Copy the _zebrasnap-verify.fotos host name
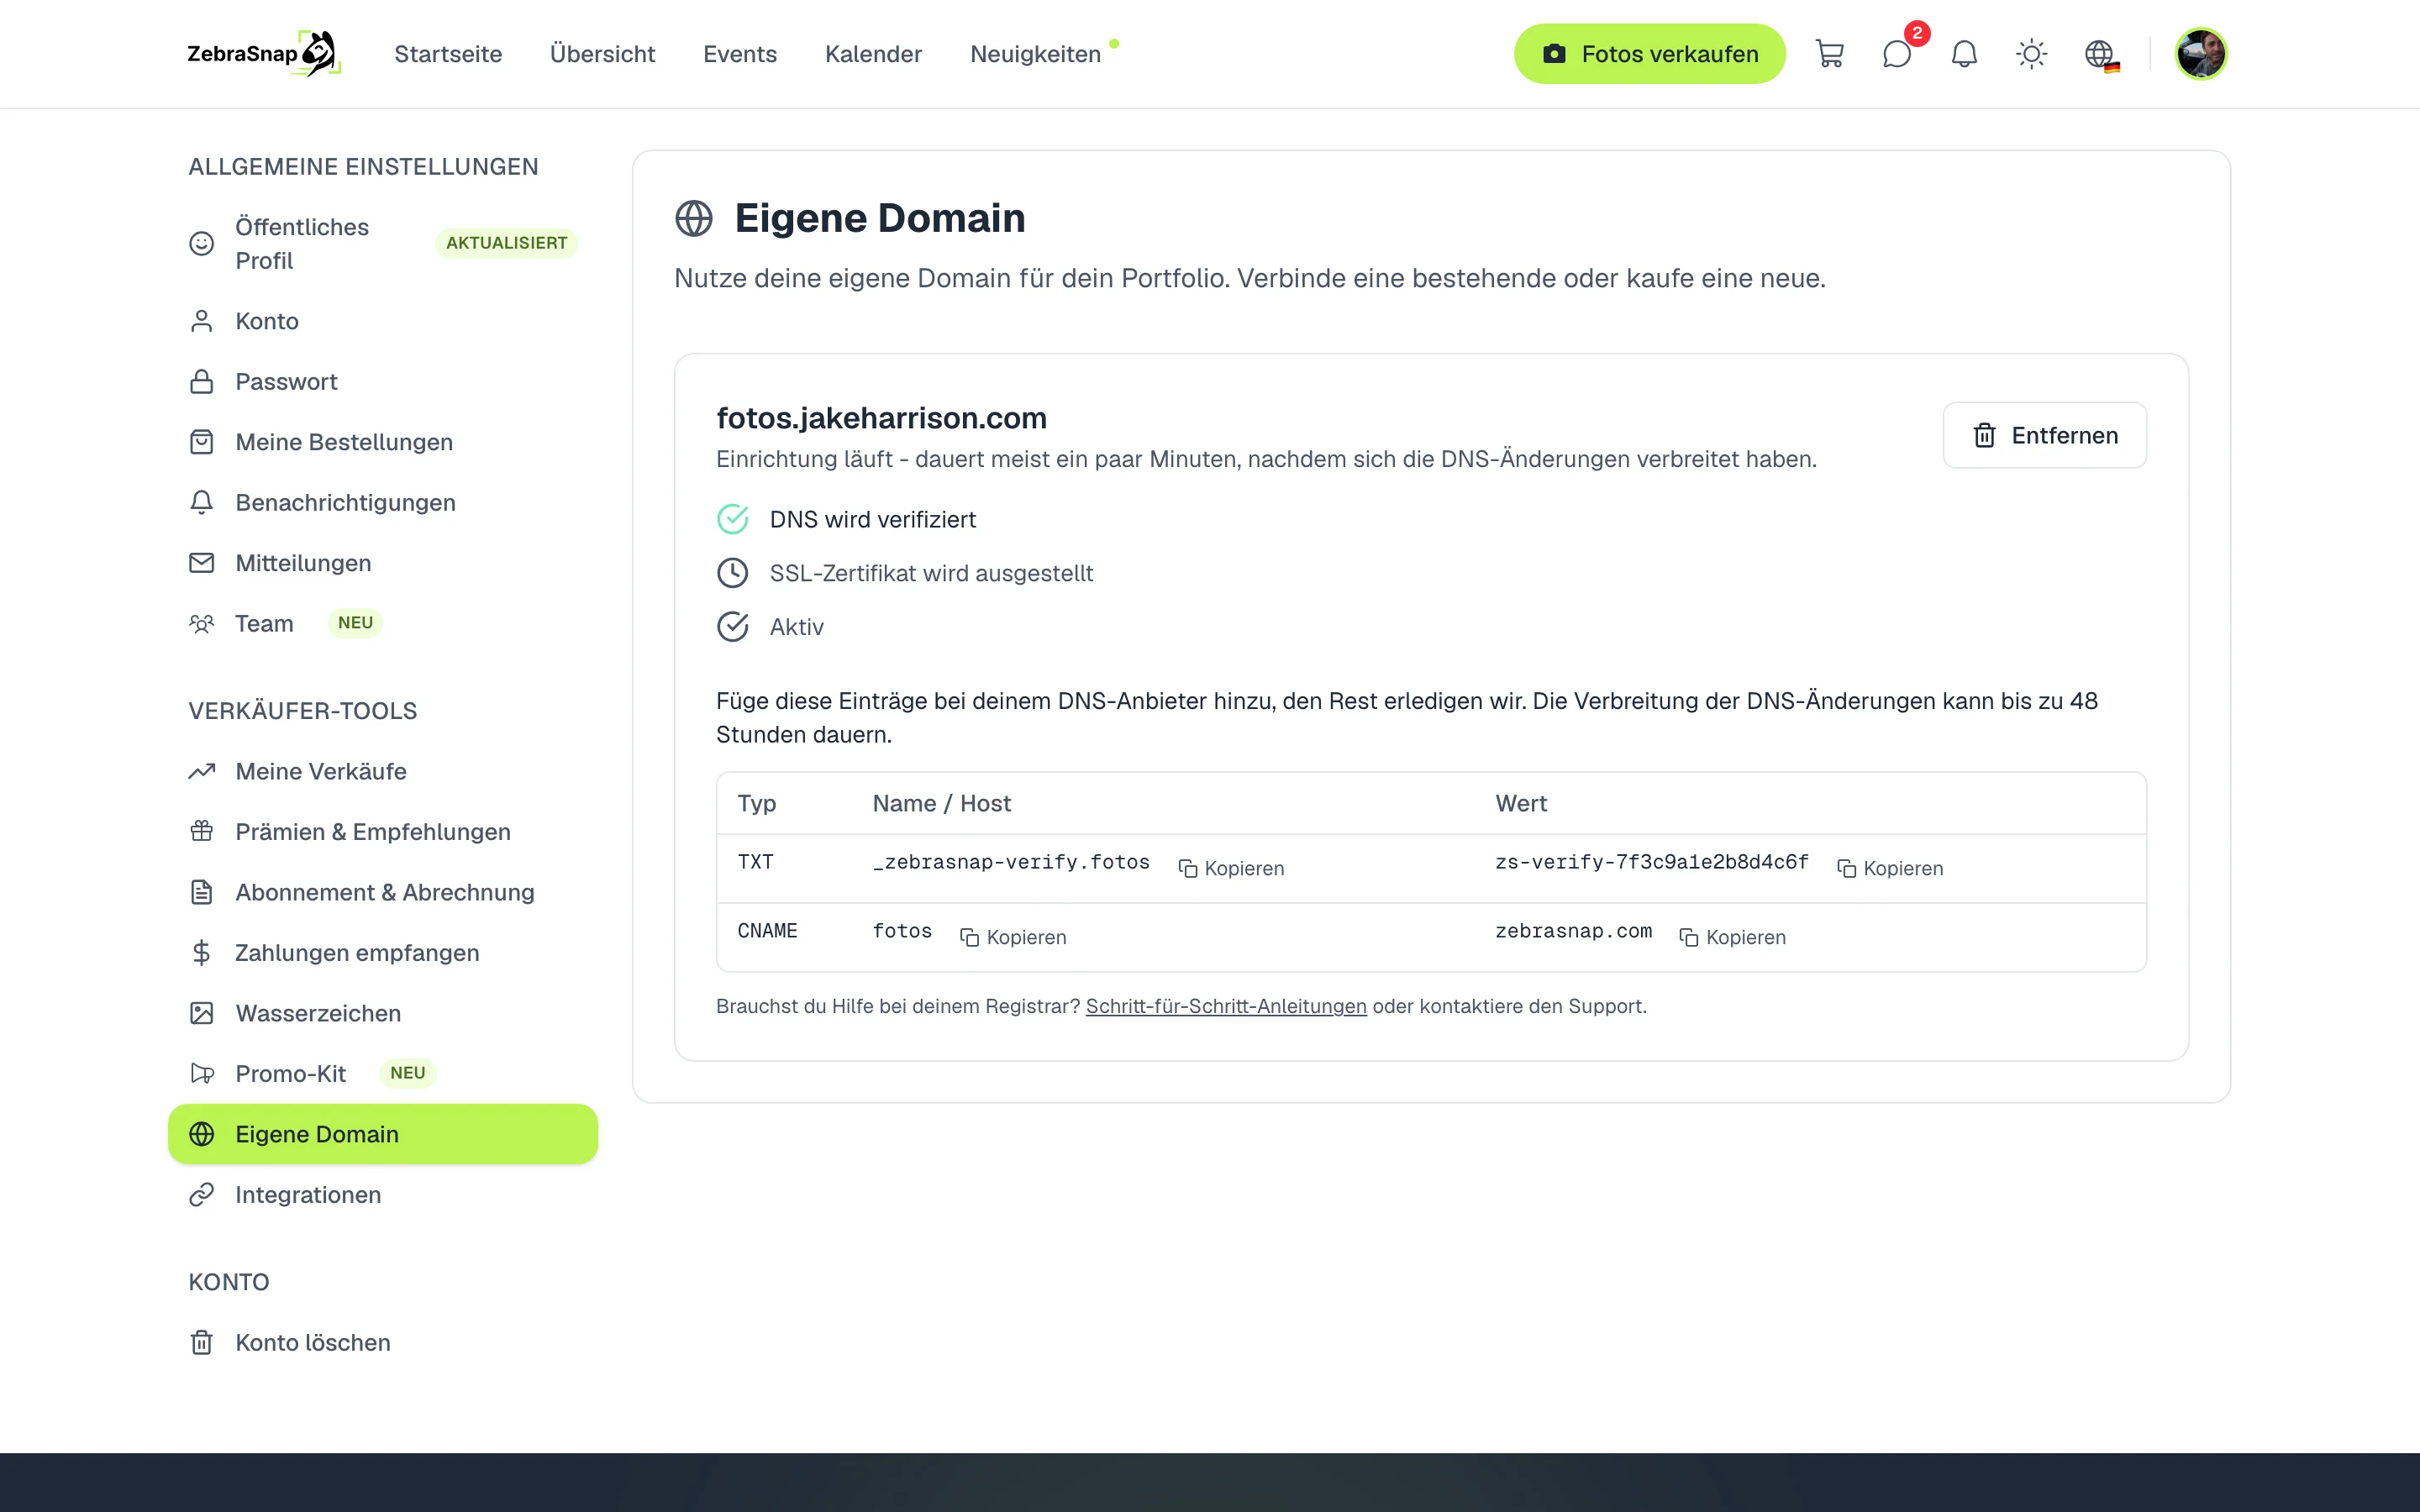 [1231, 868]
